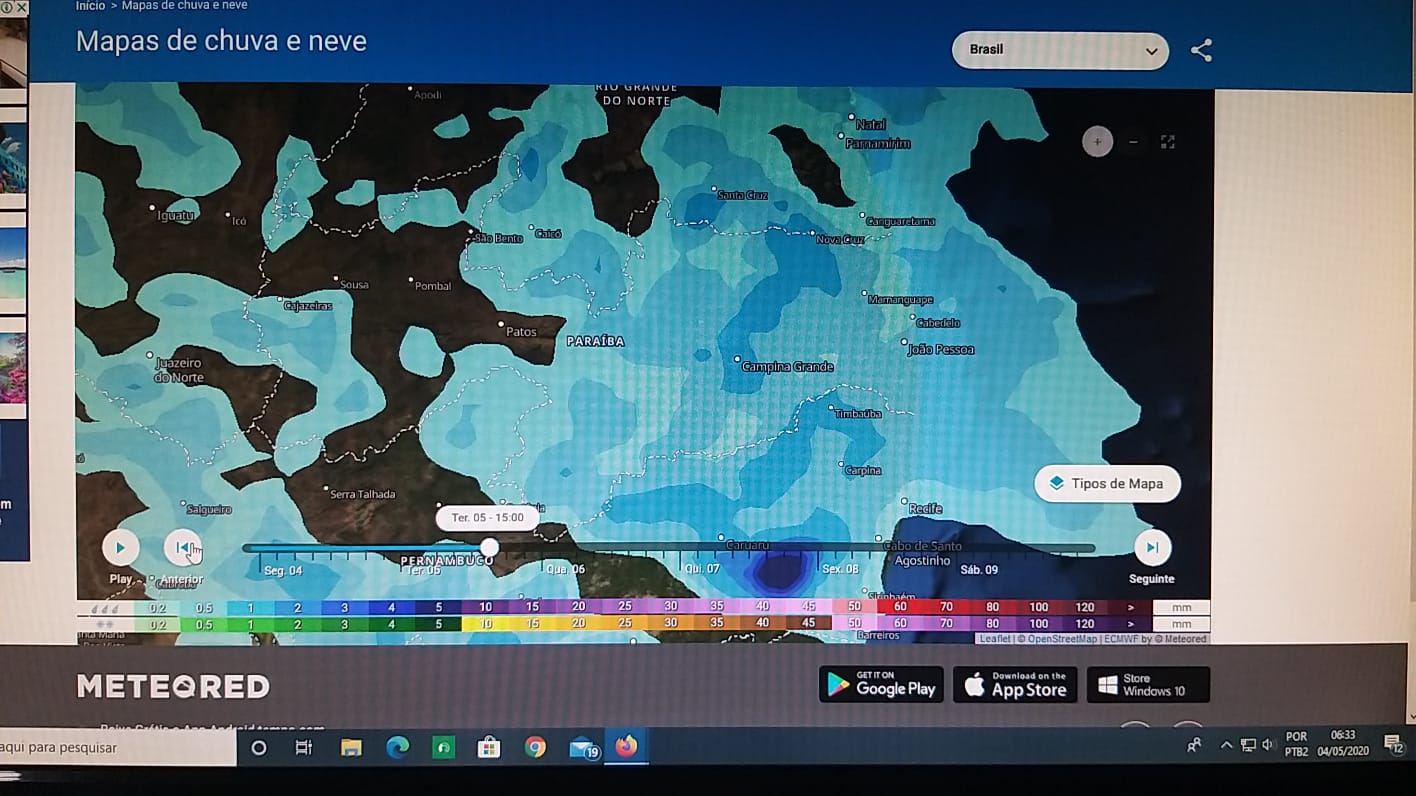Click the share icon next to Brasil

pos(1201,51)
